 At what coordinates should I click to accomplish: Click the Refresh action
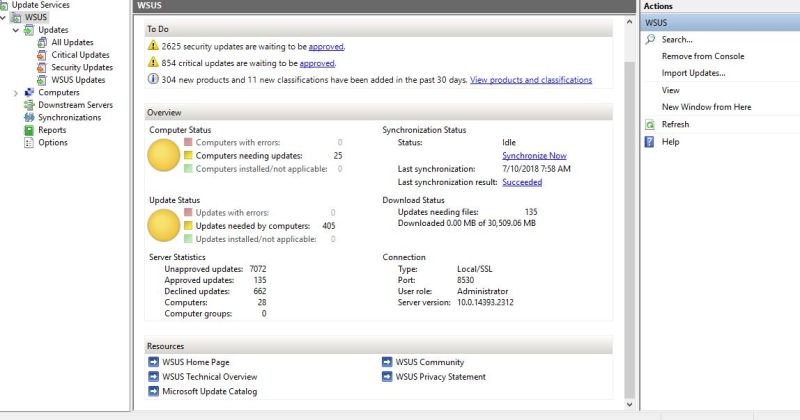[675, 125]
